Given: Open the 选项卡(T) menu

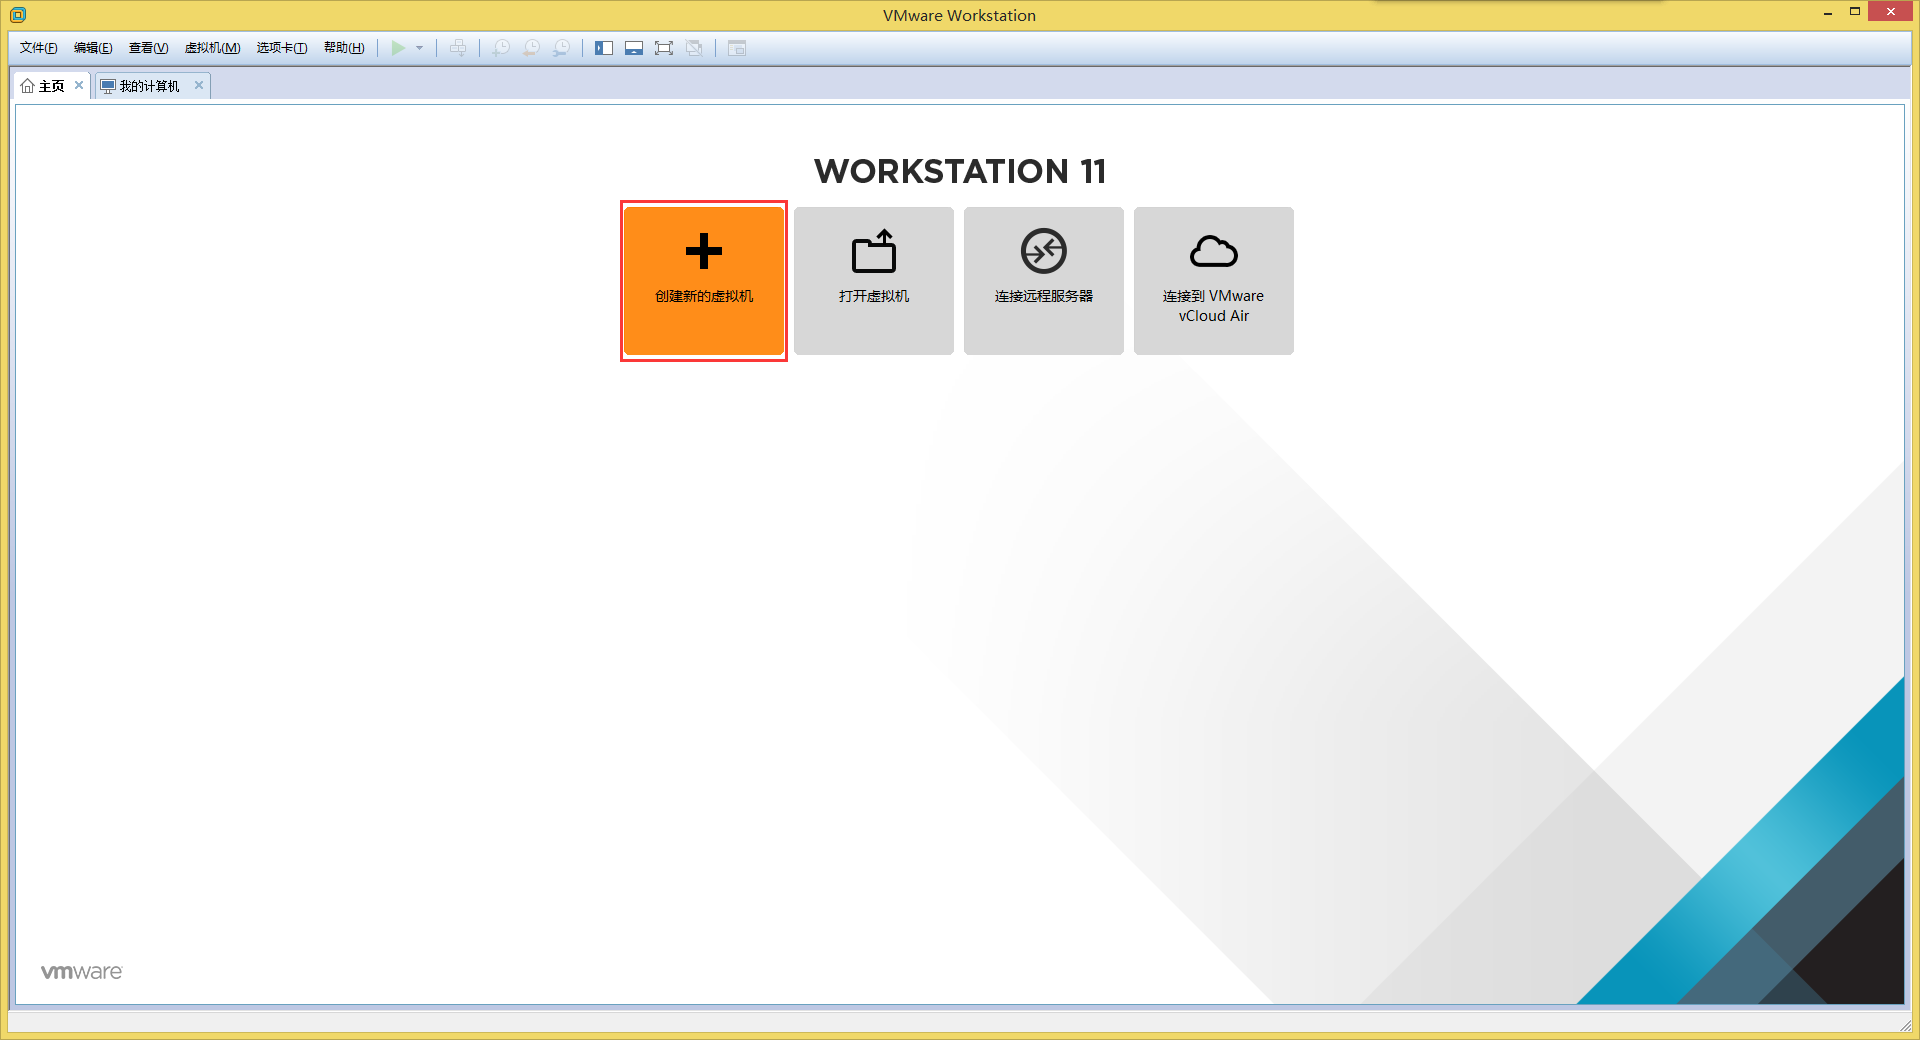Looking at the screenshot, I should [282, 48].
